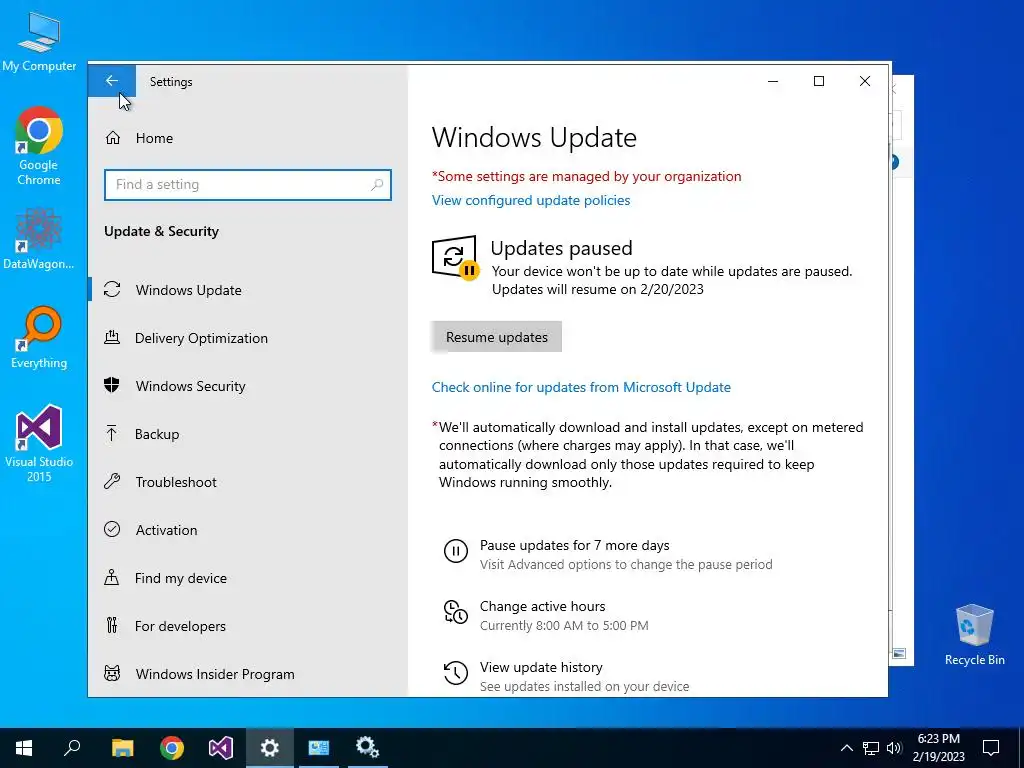
Task: Open File Explorer from the taskbar
Action: 122,748
